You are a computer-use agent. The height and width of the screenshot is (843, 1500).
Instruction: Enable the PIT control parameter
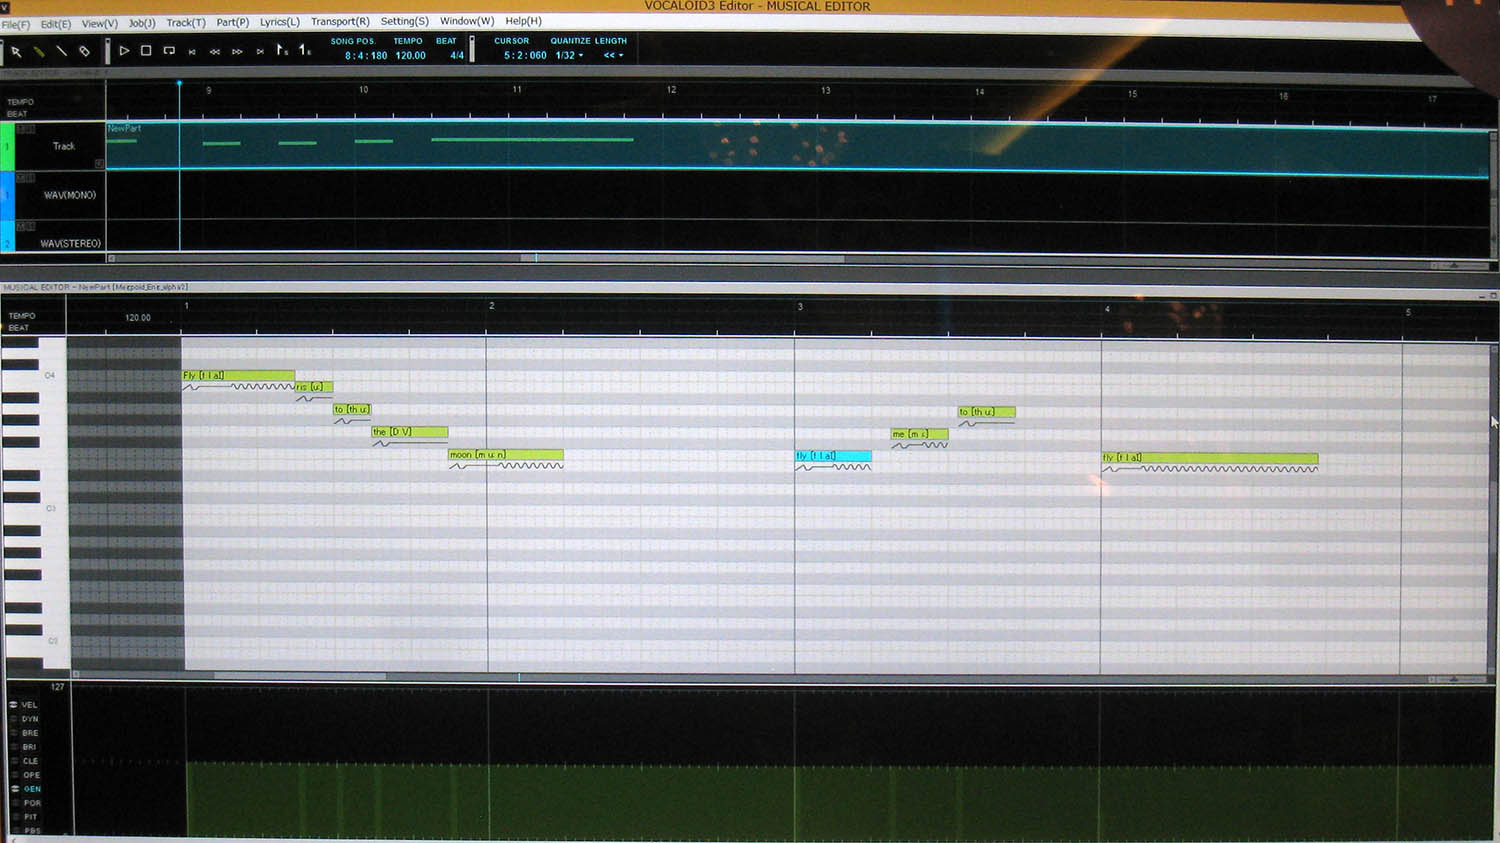pos(14,817)
